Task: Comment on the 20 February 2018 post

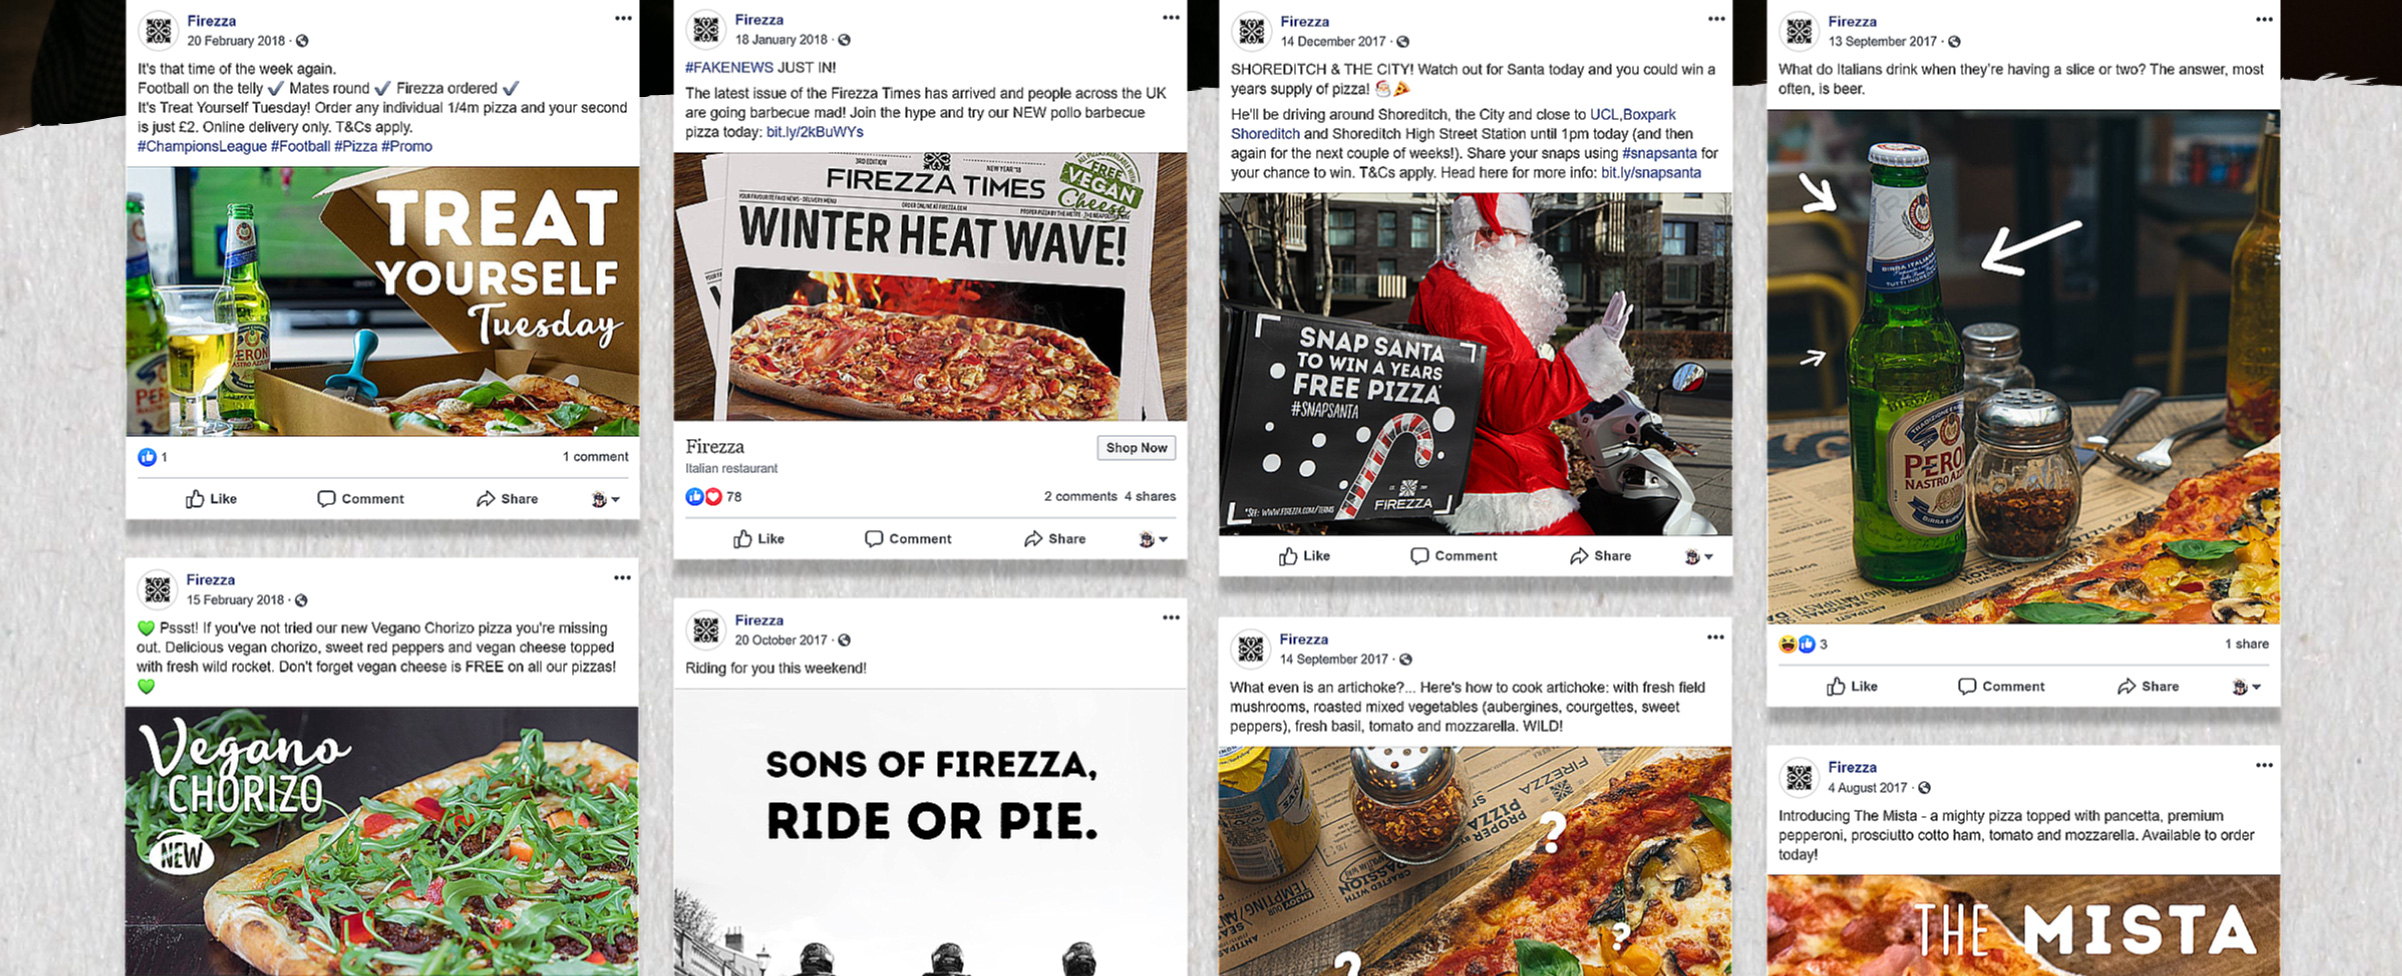Action: 360,498
